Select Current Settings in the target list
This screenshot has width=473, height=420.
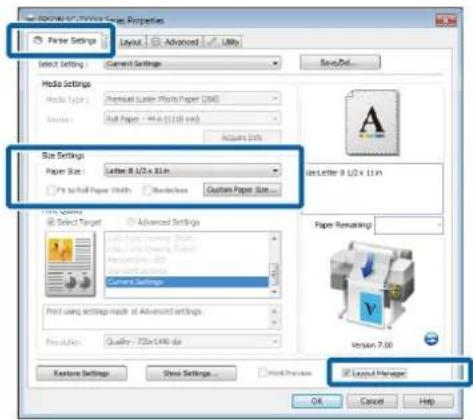[x=187, y=282]
